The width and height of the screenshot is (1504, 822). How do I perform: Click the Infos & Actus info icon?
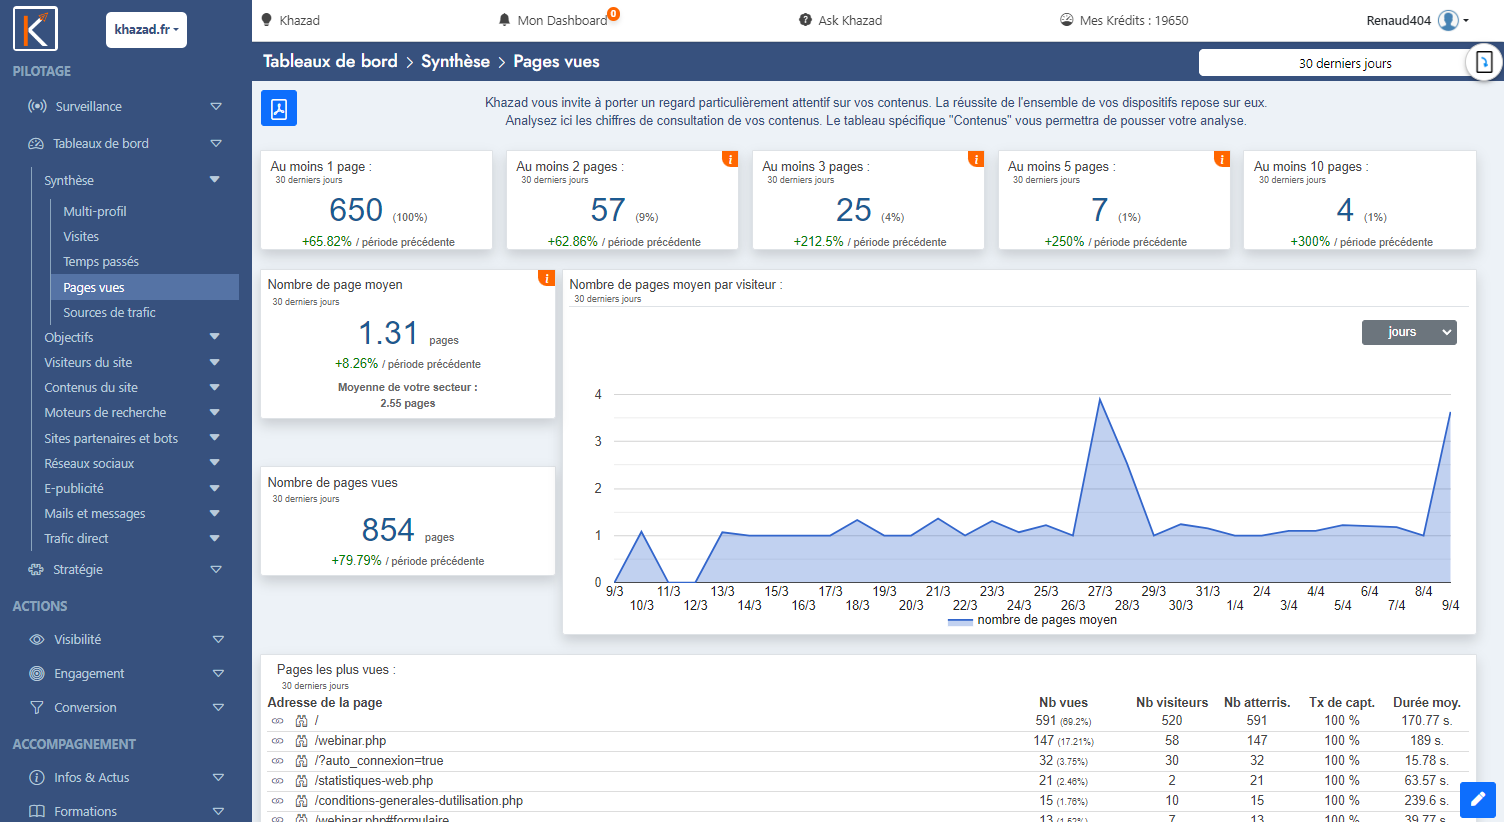[37, 777]
